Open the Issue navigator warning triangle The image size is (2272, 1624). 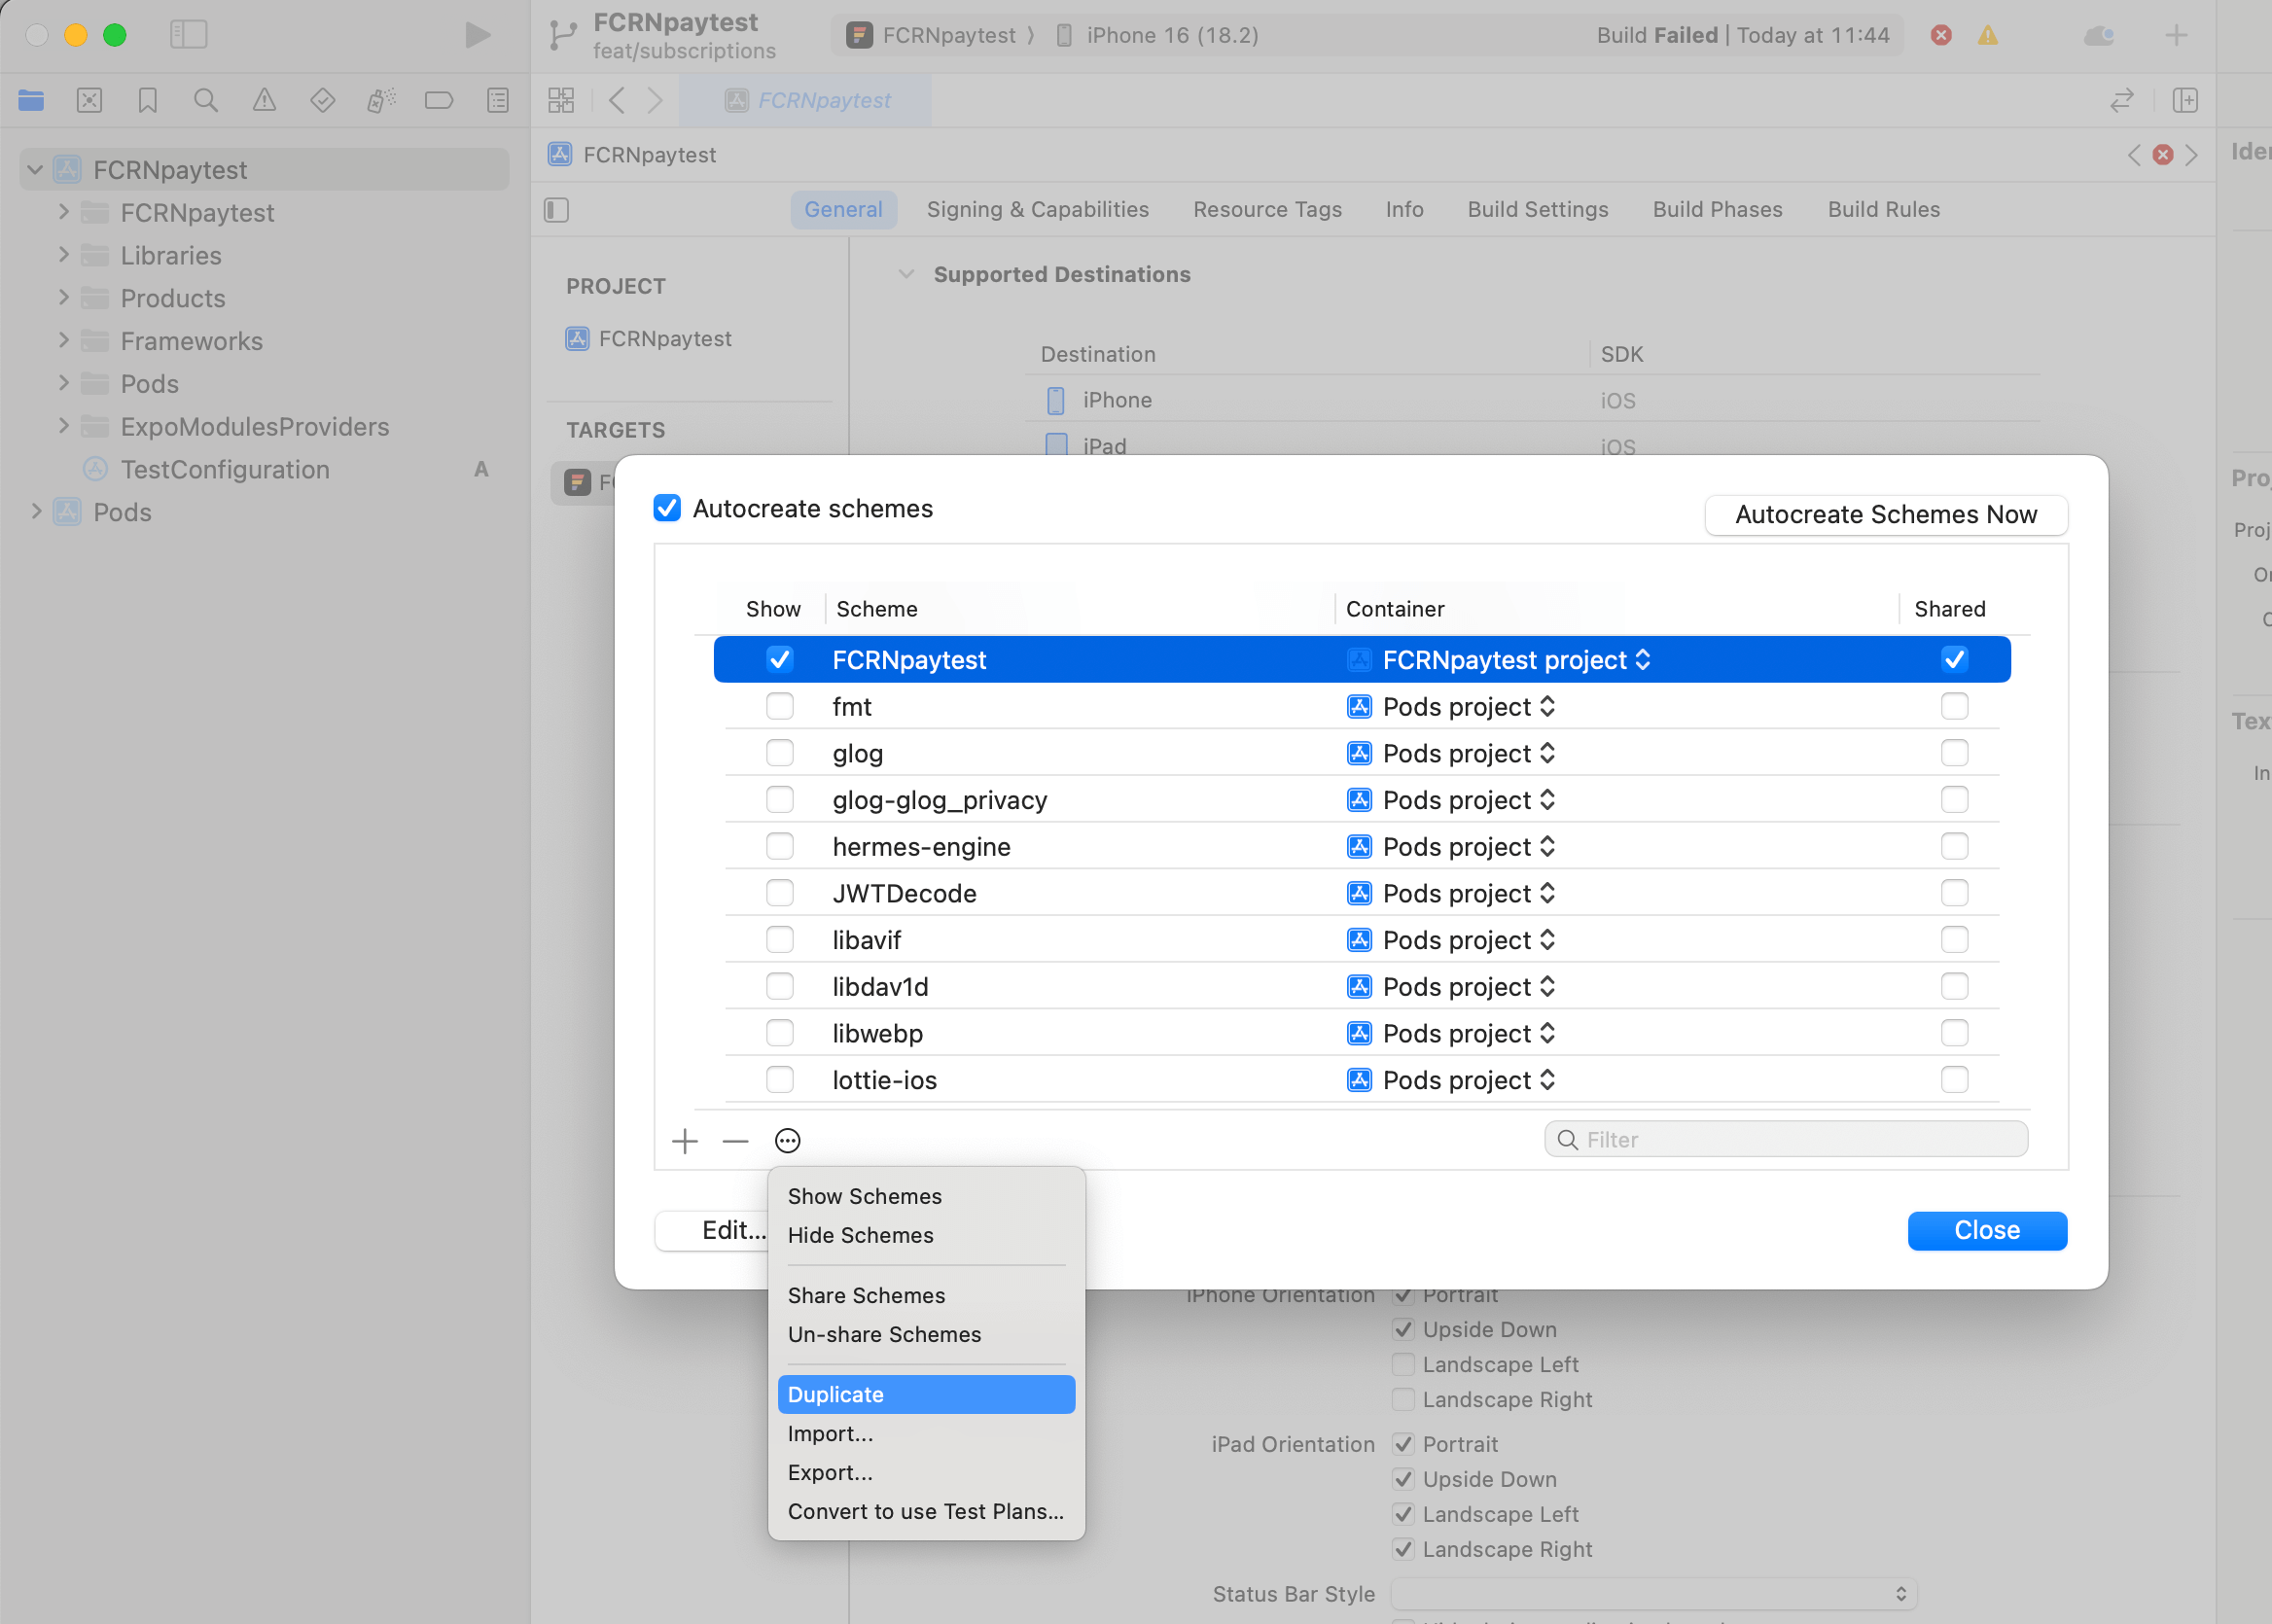pos(264,100)
